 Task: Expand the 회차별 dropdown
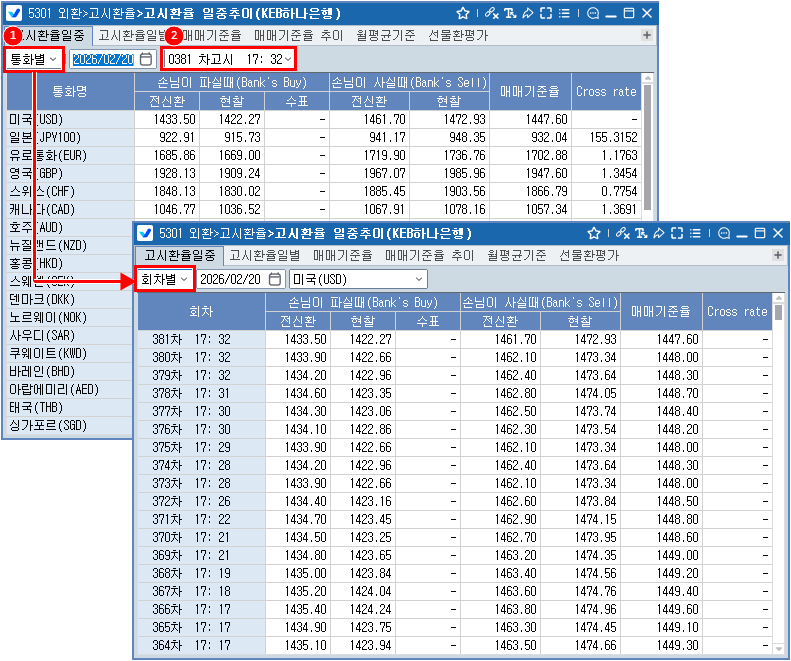(x=164, y=279)
